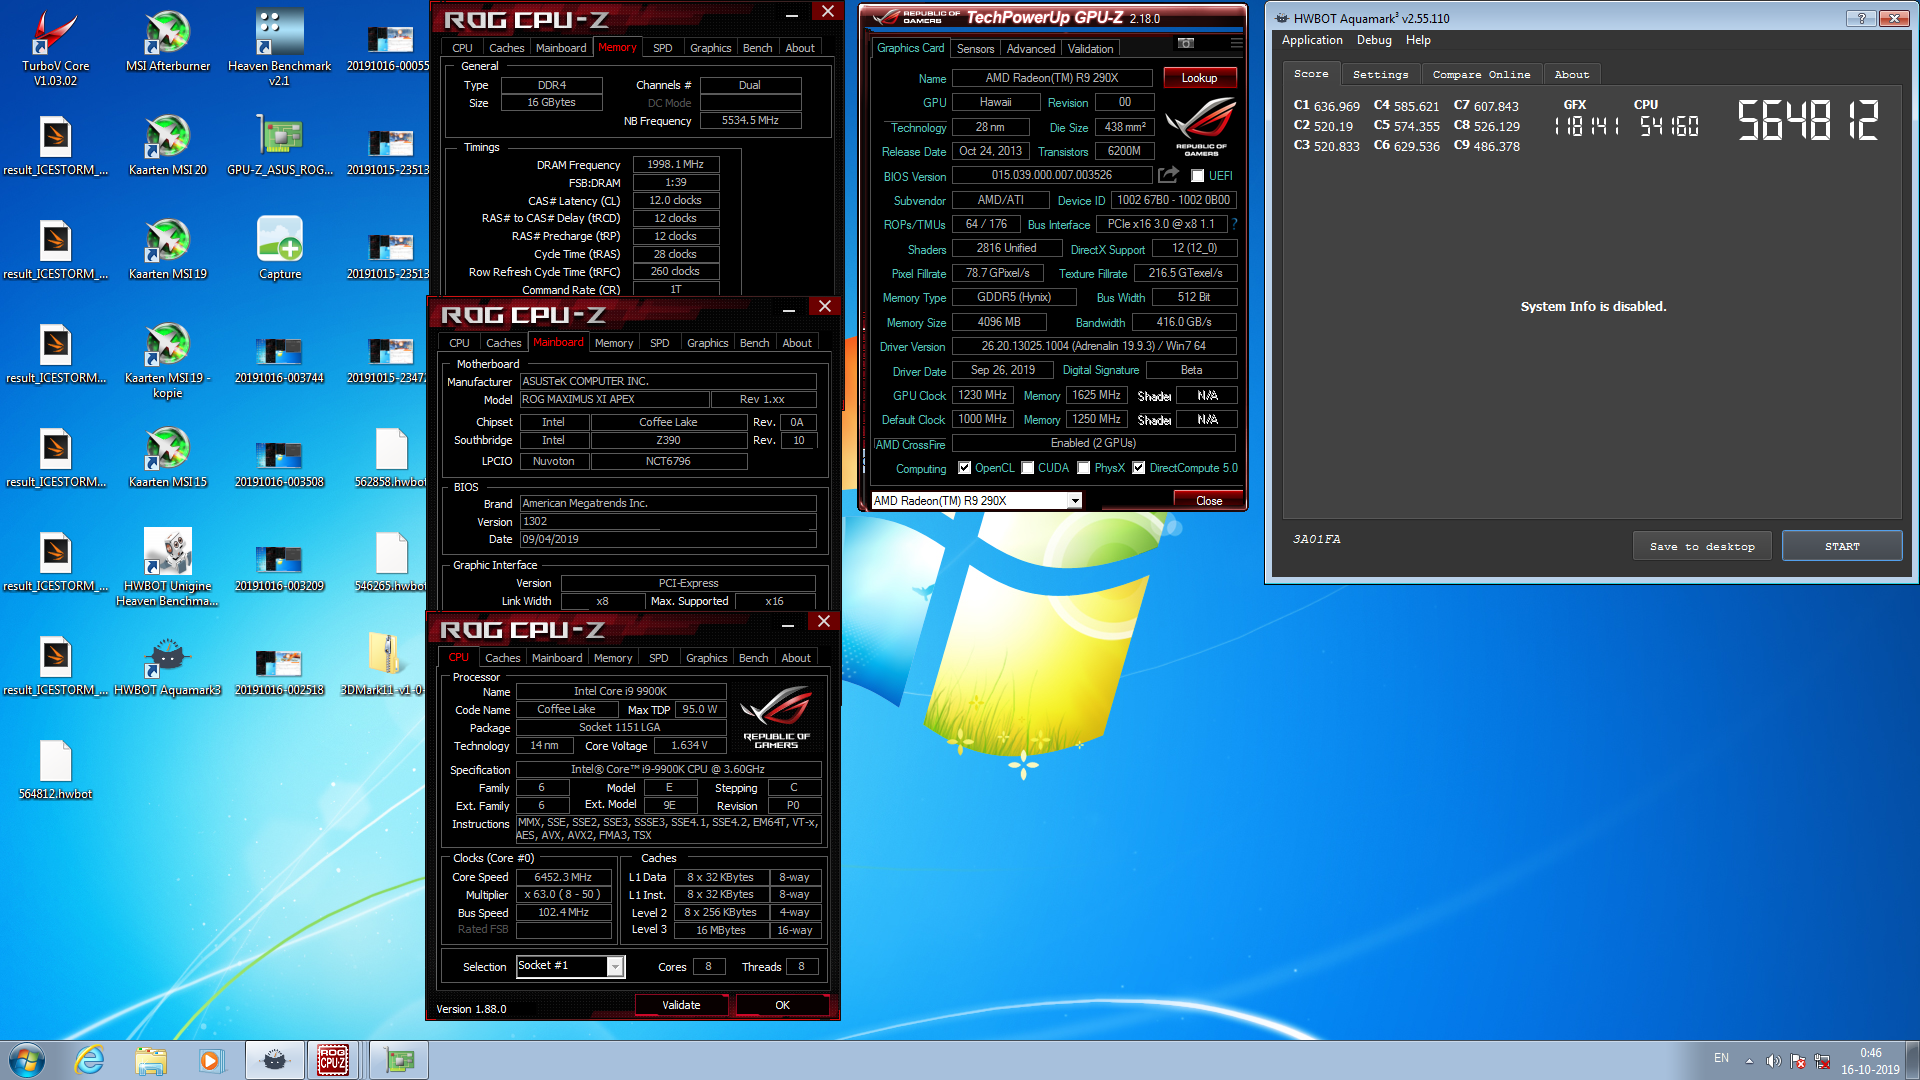Viewport: 1920px width, 1080px height.
Task: Click the Lookup button in GPU-Z
Action: 1199,78
